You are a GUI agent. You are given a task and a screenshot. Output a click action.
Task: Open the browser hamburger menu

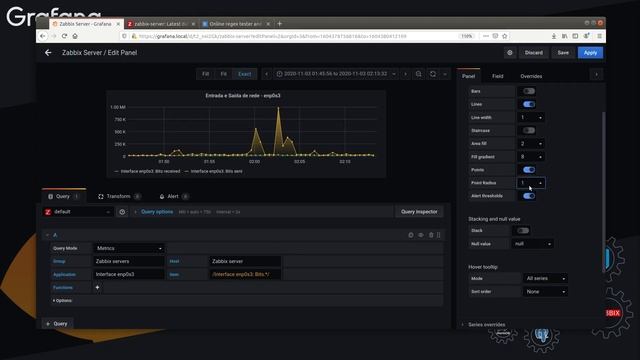pos(600,36)
